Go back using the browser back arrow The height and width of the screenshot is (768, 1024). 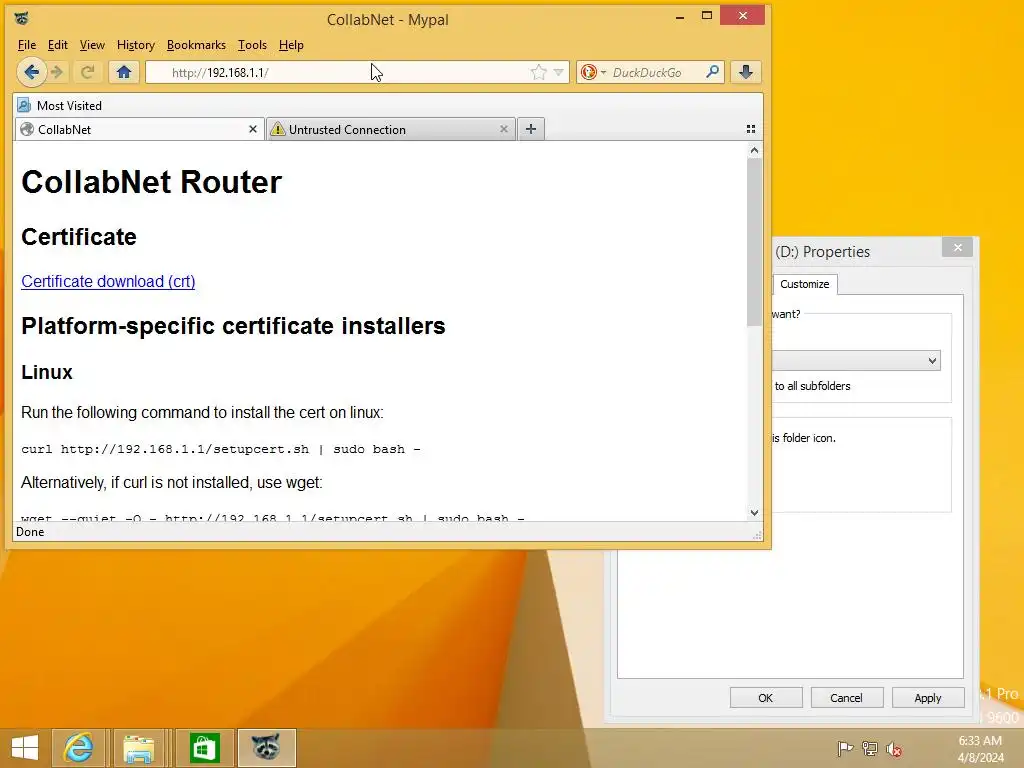tap(31, 72)
